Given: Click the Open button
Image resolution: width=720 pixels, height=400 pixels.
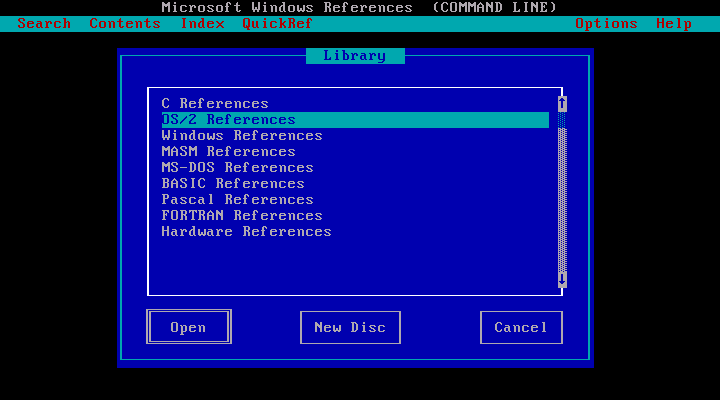Looking at the screenshot, I should click(x=189, y=327).
